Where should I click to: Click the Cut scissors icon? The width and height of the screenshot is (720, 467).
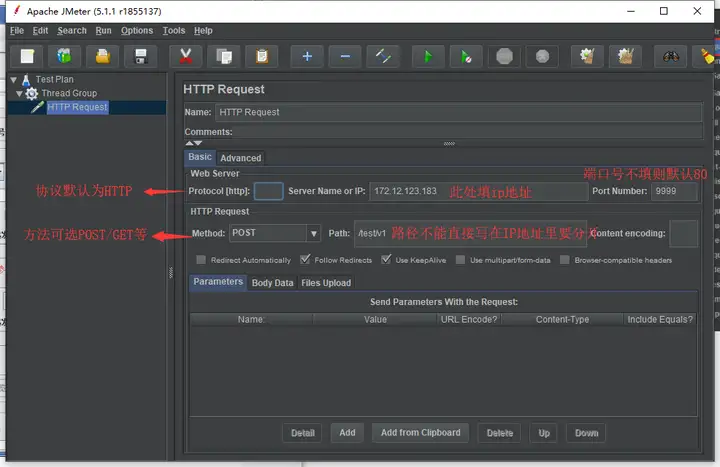point(186,56)
